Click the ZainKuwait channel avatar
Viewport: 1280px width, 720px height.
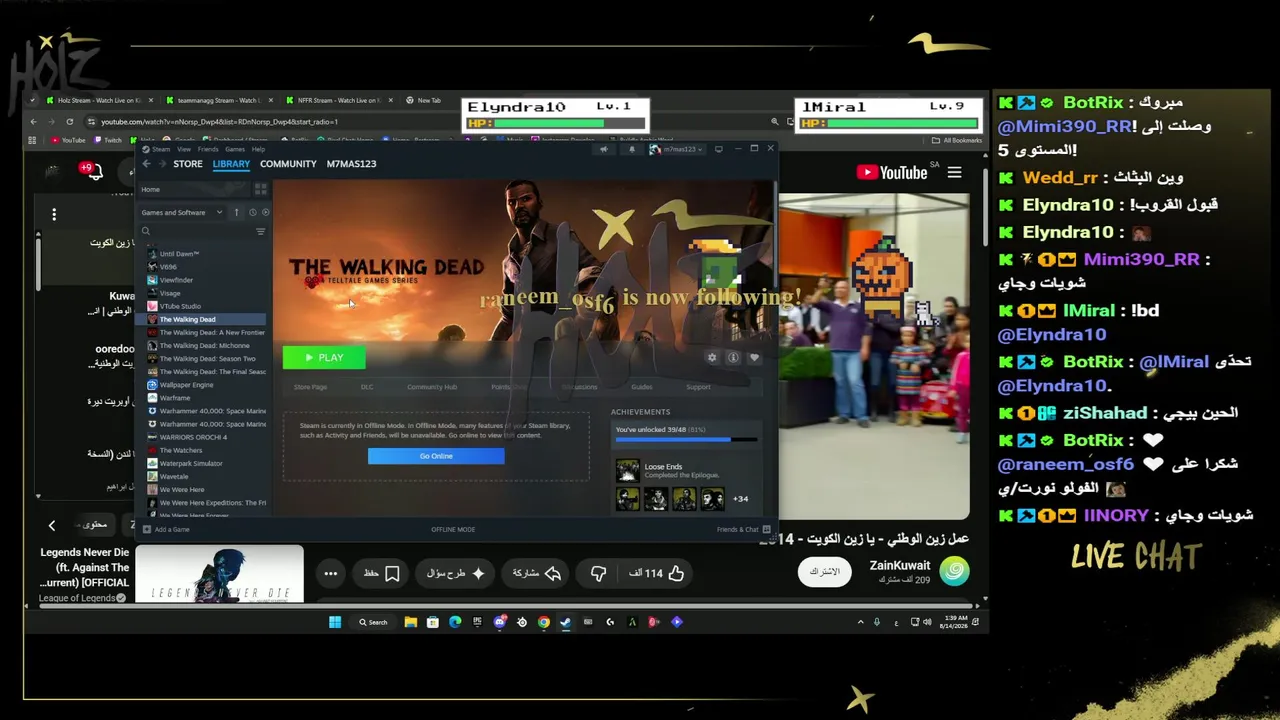(x=955, y=572)
